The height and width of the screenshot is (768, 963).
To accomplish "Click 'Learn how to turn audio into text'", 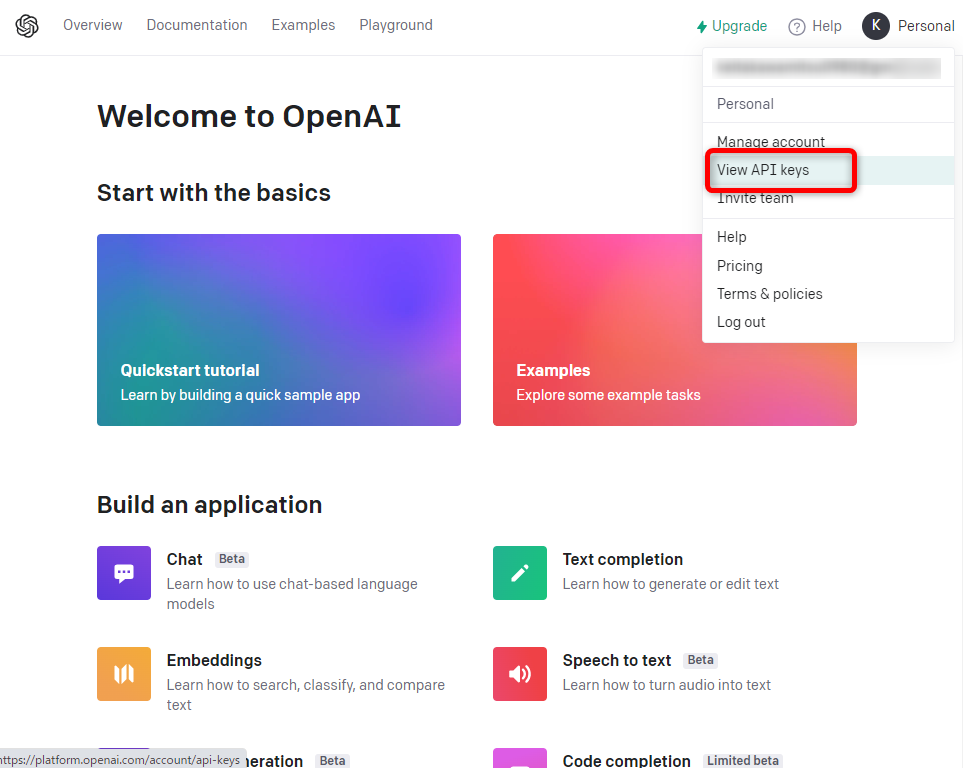I will pyautogui.click(x=666, y=684).
